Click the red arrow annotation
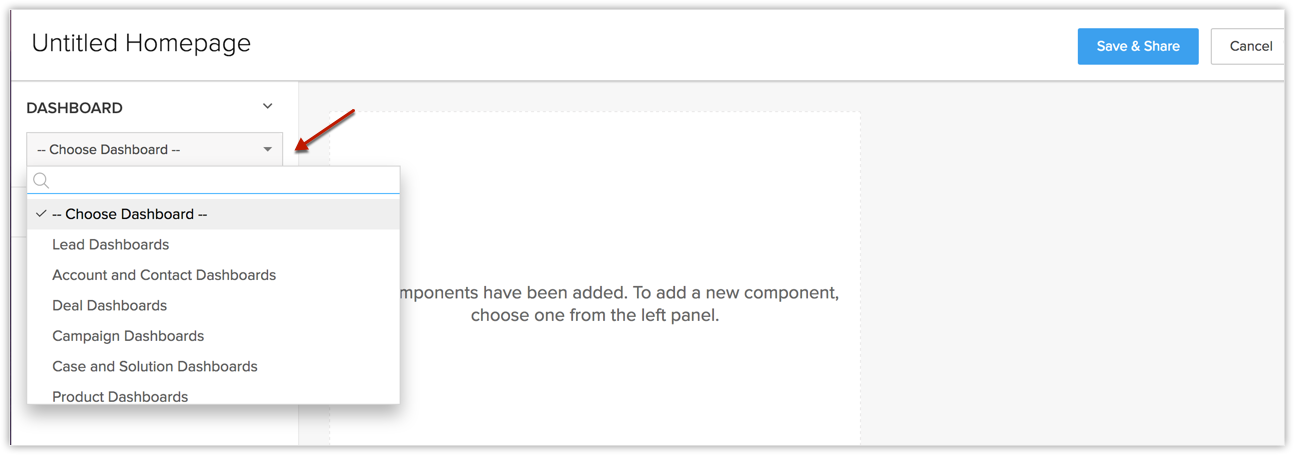This screenshot has width=1294, height=455. [327, 130]
